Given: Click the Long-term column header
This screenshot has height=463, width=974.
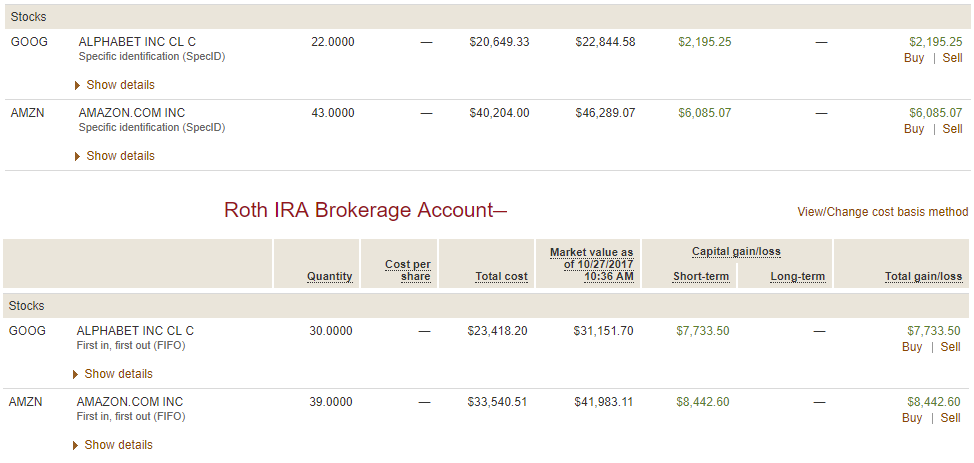Looking at the screenshot, I should [x=798, y=277].
